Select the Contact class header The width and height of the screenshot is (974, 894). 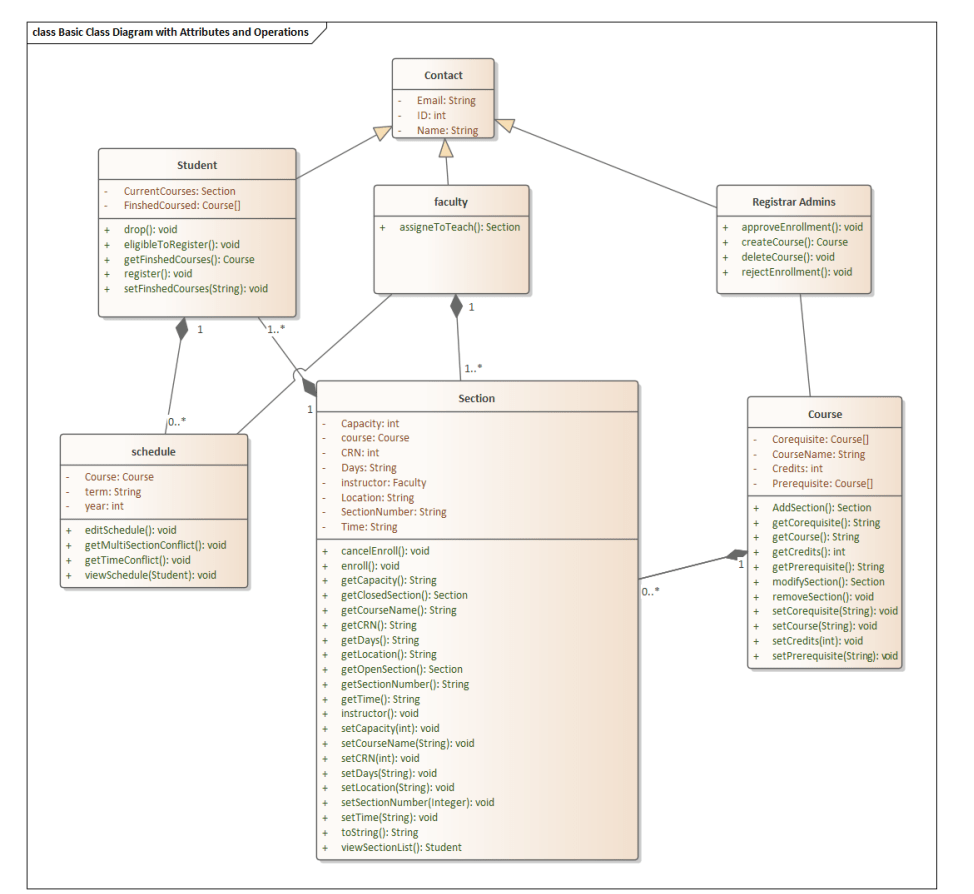[x=444, y=74]
